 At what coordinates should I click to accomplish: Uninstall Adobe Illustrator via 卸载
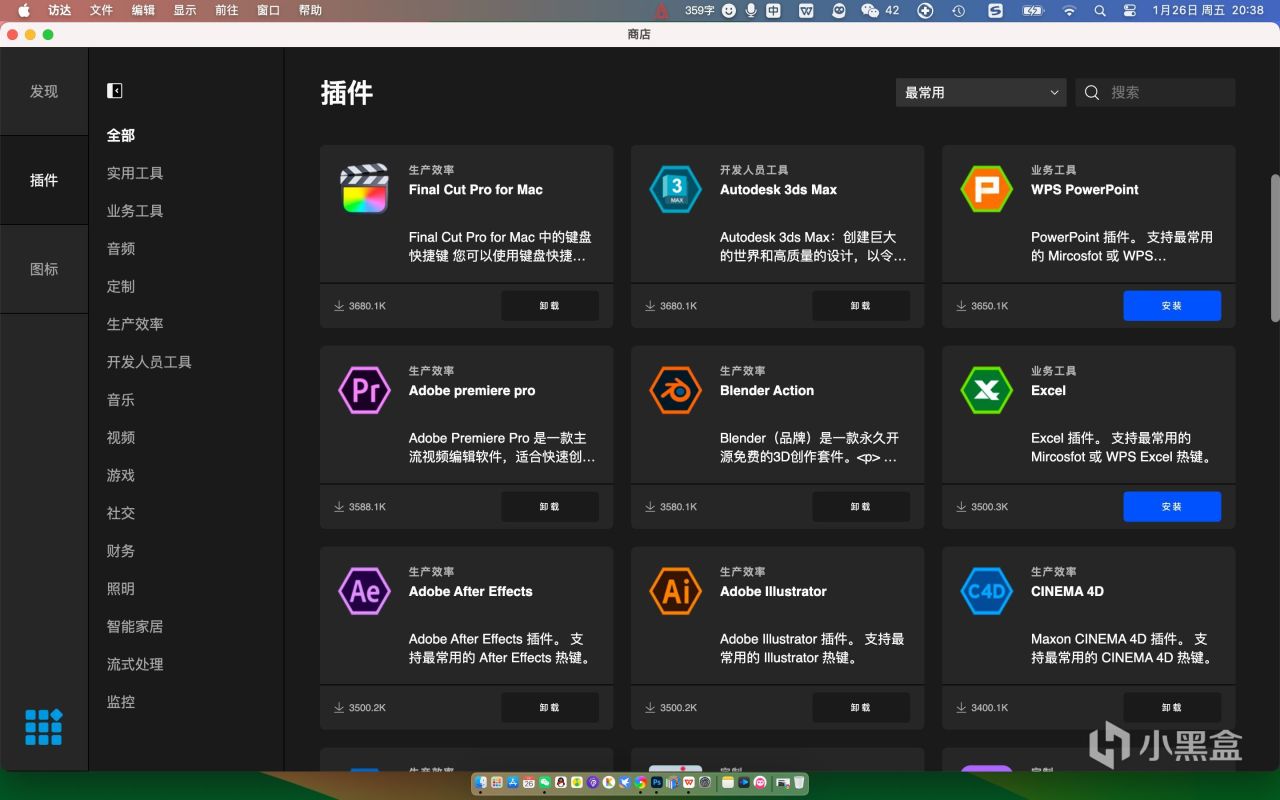[861, 708]
